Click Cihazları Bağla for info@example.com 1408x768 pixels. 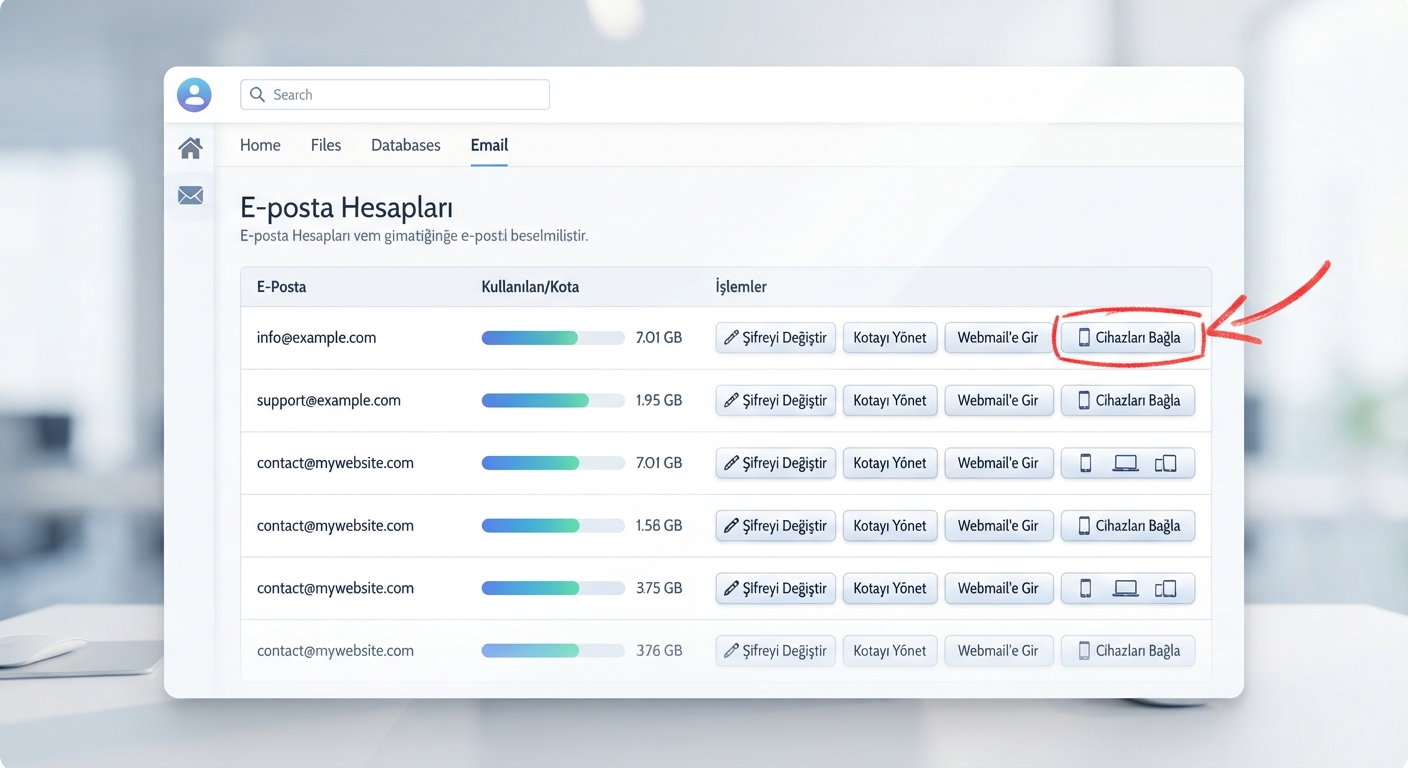click(1128, 338)
